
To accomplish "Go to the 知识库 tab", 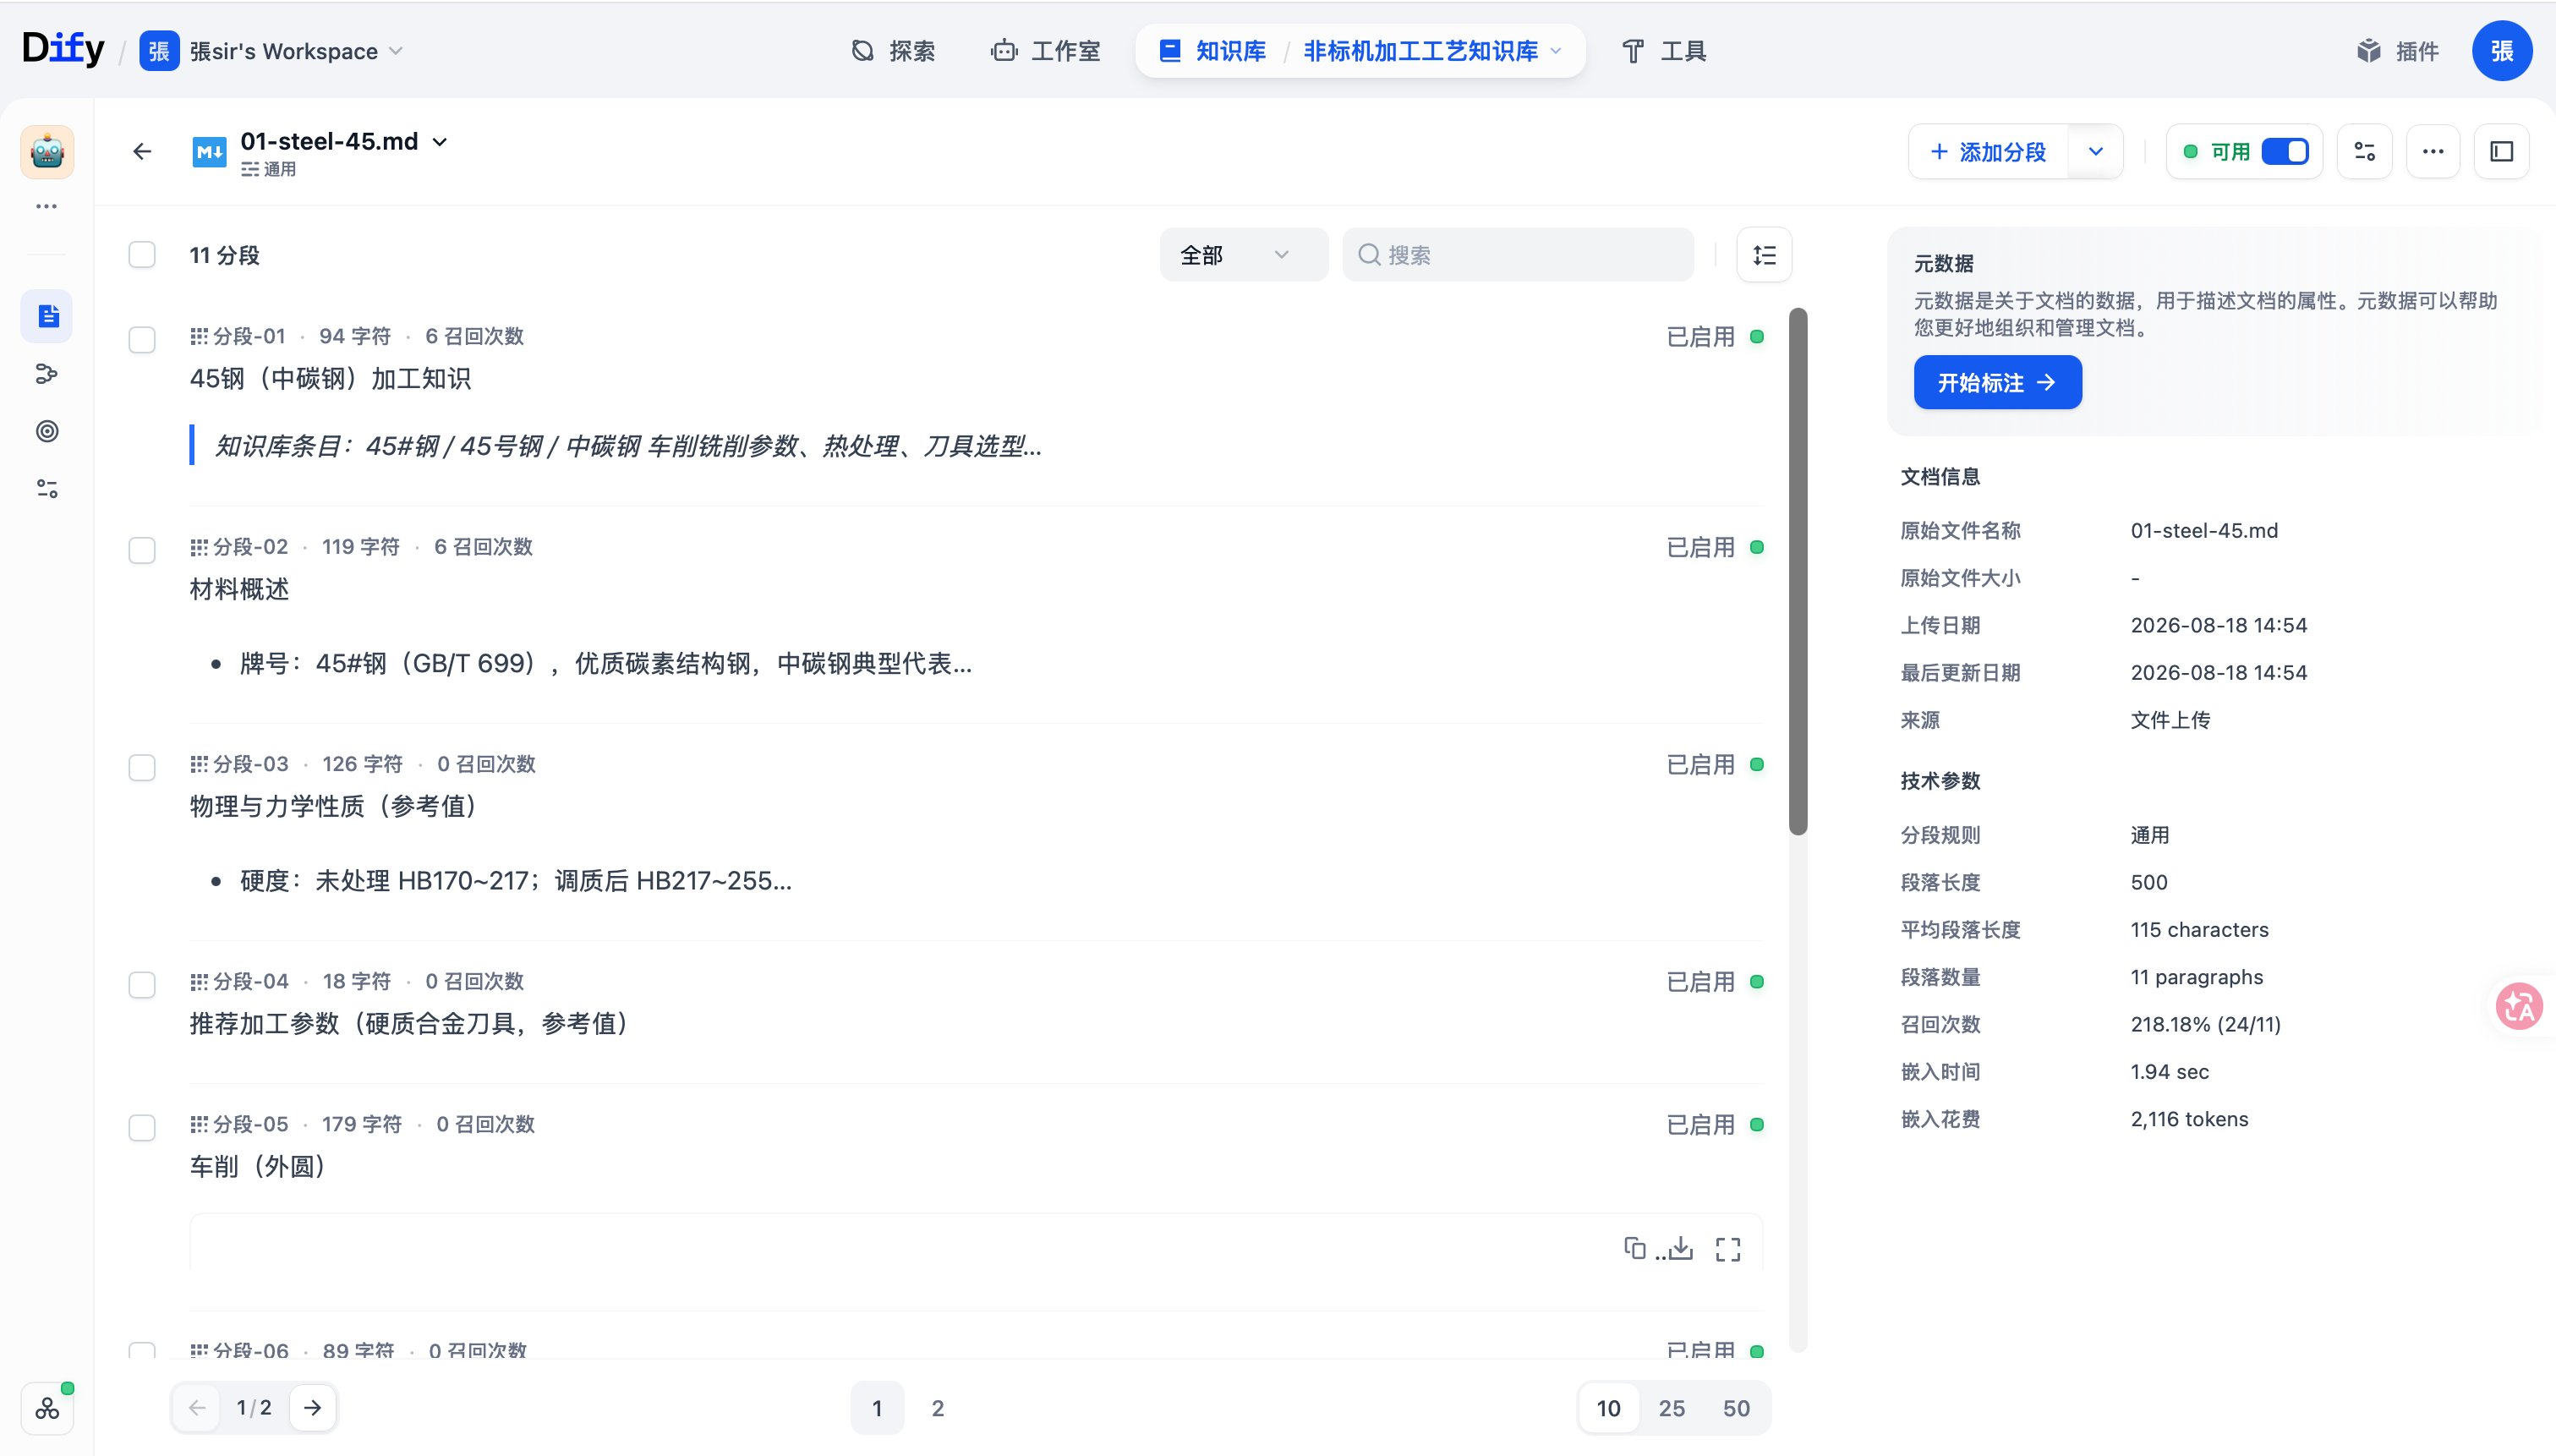I will pos(1213,51).
